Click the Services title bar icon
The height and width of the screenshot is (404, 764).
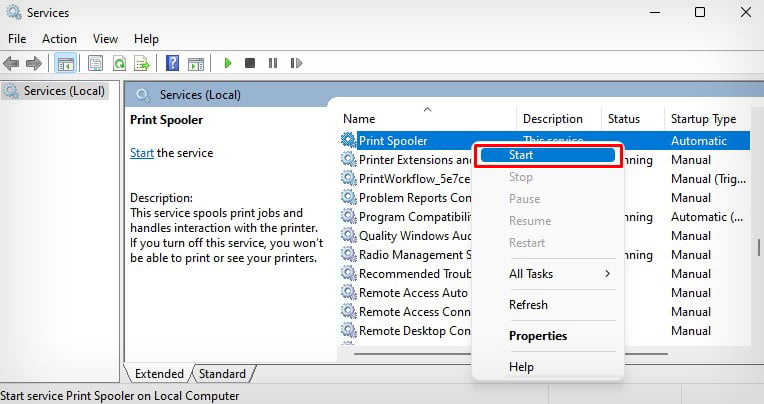click(x=13, y=12)
